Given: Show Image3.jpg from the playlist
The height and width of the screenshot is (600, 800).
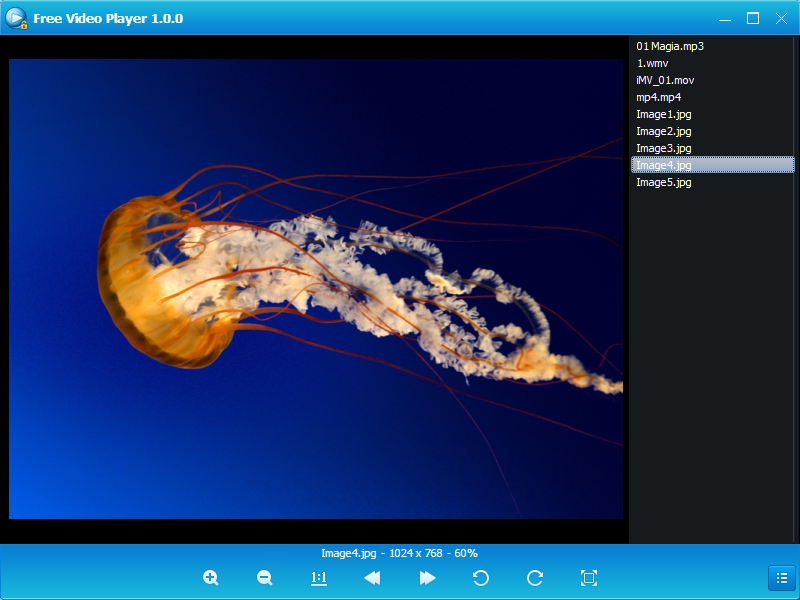Looking at the screenshot, I should tap(663, 148).
